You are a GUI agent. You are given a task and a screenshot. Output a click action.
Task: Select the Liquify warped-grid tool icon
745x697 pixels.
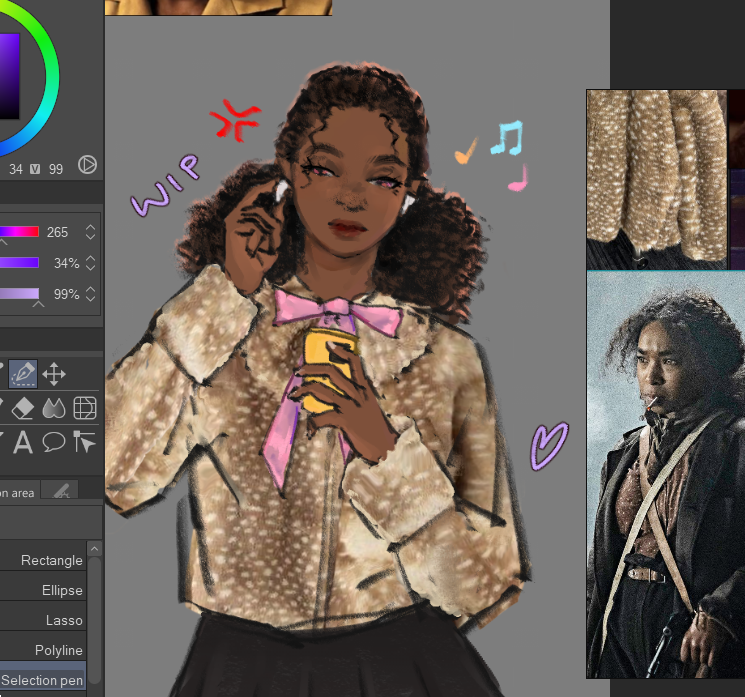point(85,408)
